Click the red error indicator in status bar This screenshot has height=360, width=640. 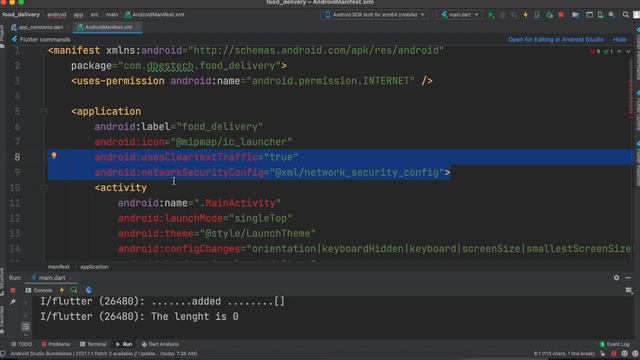tap(613, 354)
